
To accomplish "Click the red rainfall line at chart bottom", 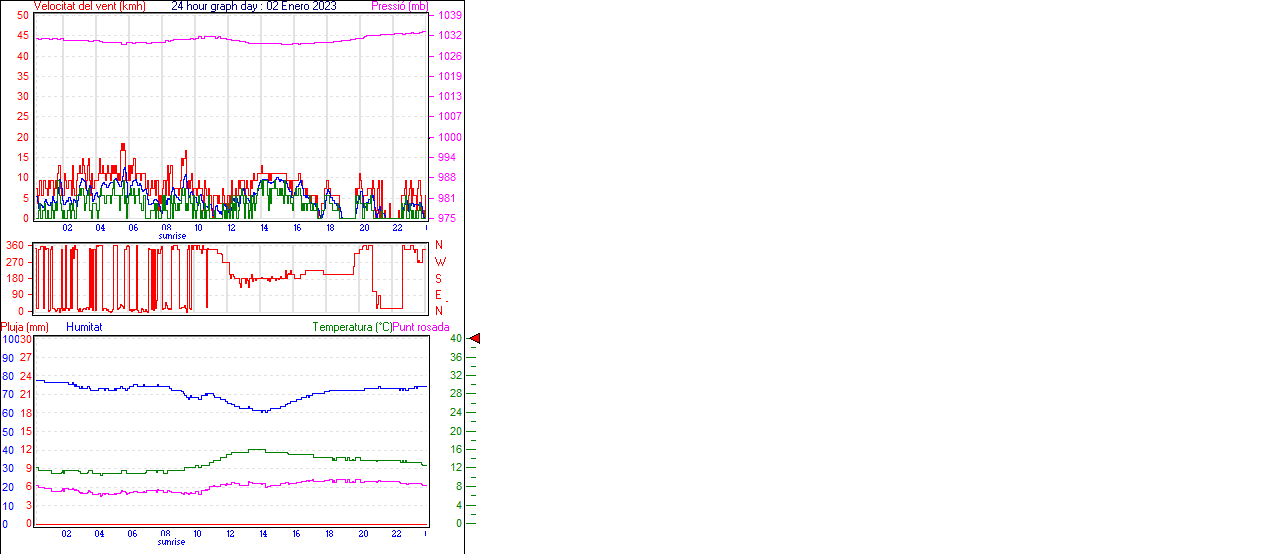I will [x=230, y=523].
